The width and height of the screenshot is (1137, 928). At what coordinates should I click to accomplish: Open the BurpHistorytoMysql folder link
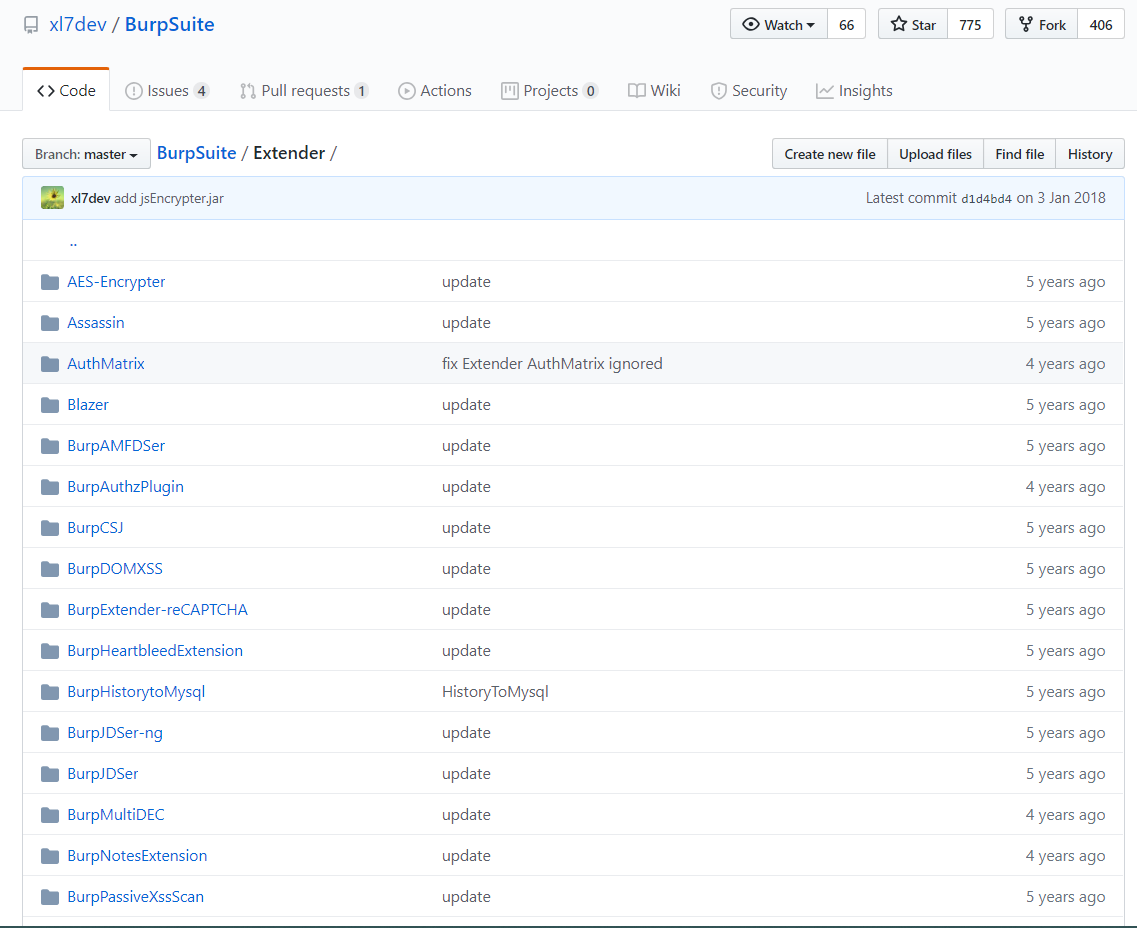coord(136,692)
